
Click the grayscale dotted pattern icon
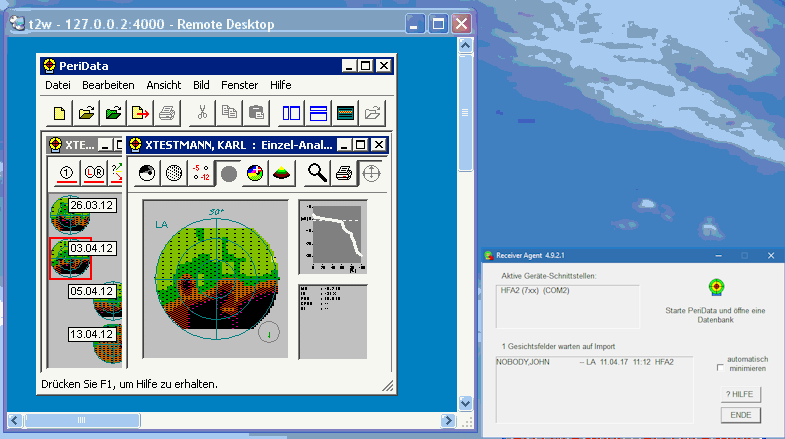click(174, 173)
